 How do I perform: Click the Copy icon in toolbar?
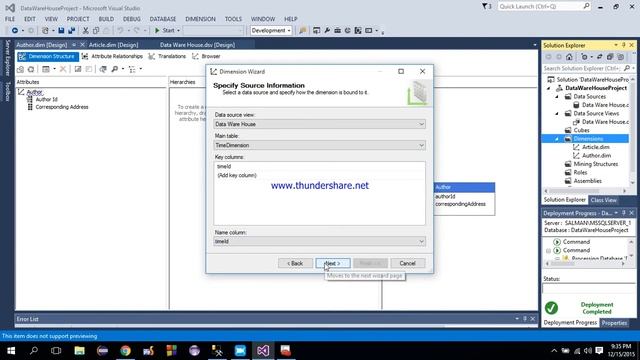click(96, 31)
